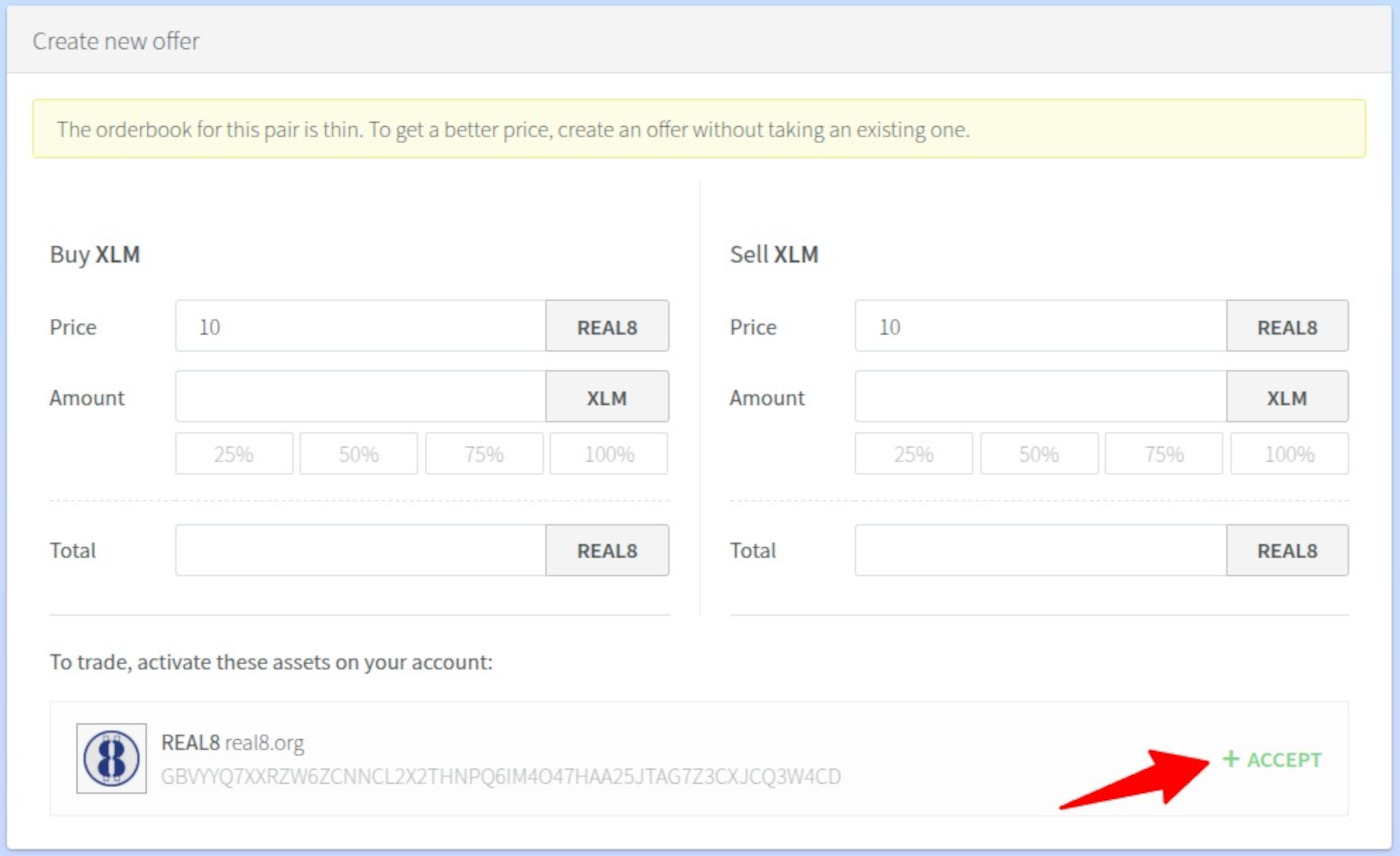Choose 100% under Buy XLM
The image size is (1400, 856).
pyautogui.click(x=609, y=454)
